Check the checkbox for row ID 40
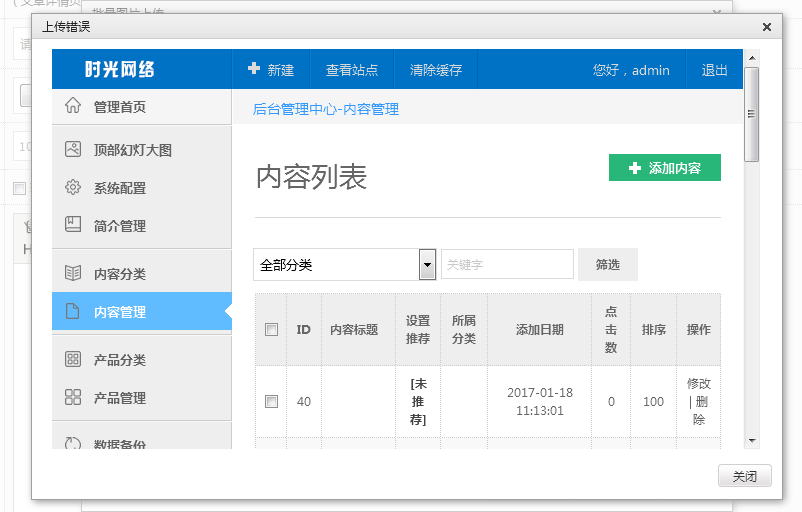Image resolution: width=802 pixels, height=512 pixels. (271, 401)
